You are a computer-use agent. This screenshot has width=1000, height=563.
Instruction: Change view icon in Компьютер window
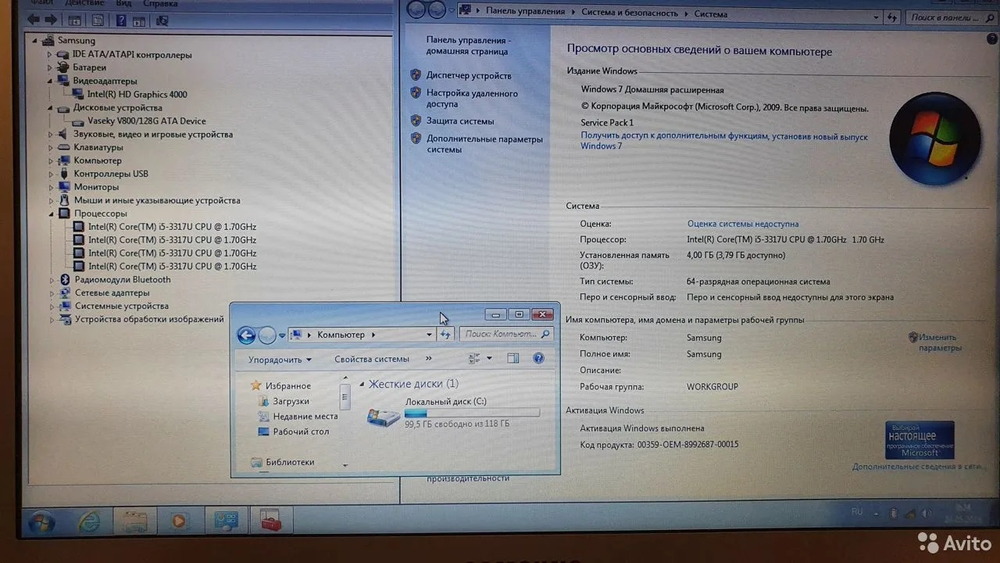coord(474,358)
